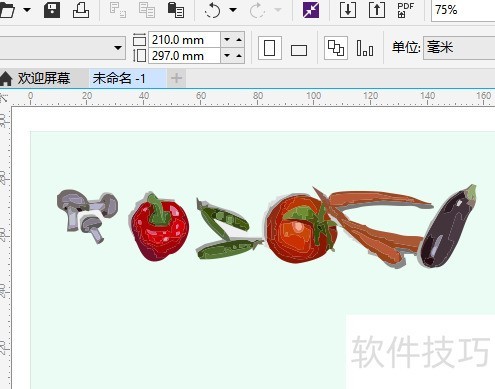Increase page width with up stepper
This screenshot has width=495, height=389.
coord(239,40)
